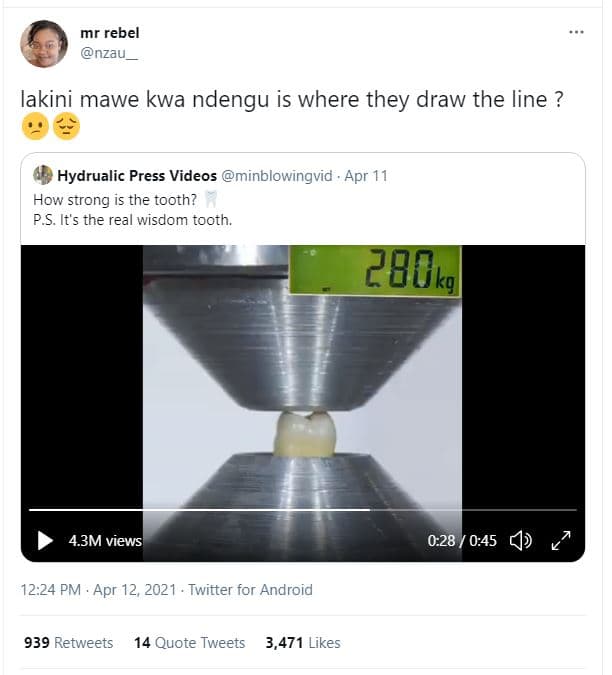Screen dimensions: 612x675
Task: Click mr rebel's profile avatar
Action: (44, 44)
